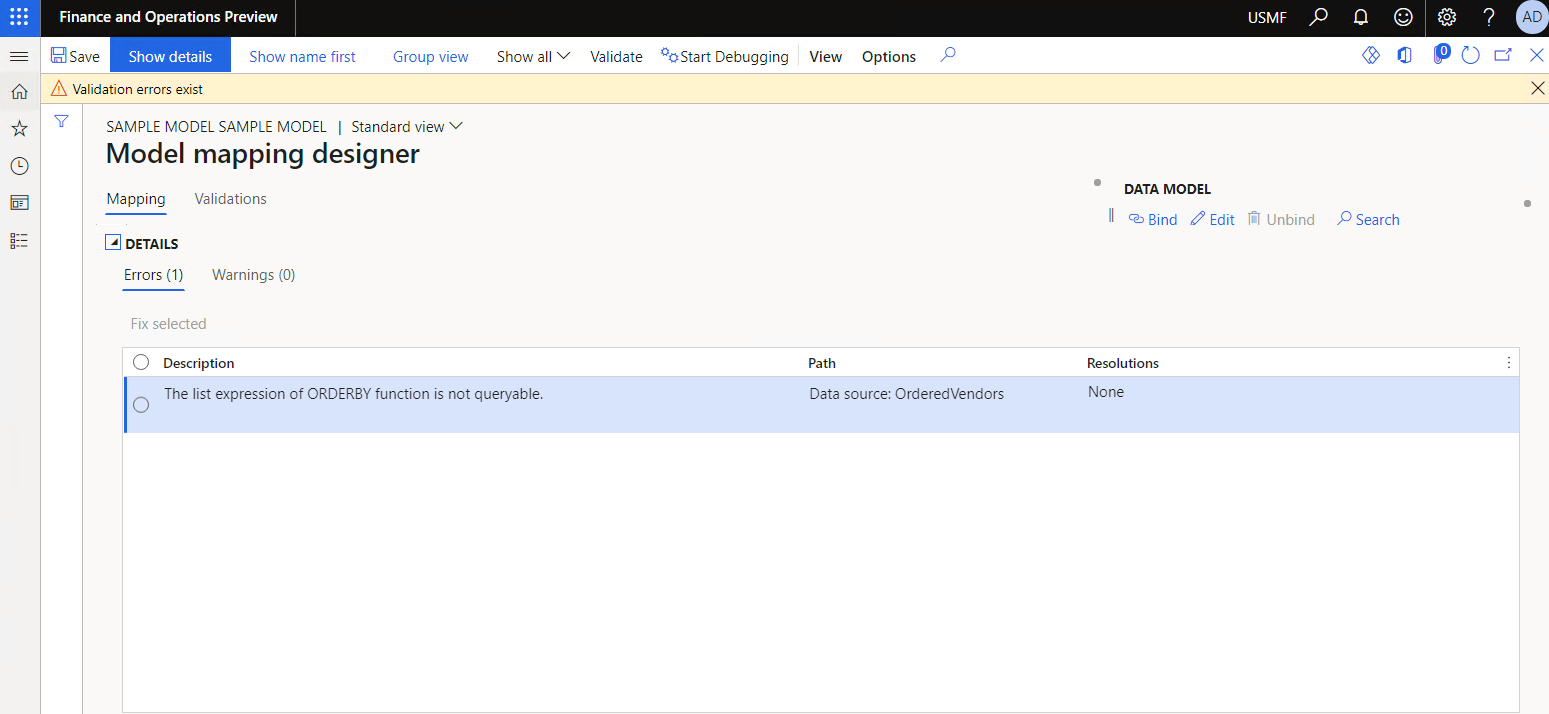
Task: Open the Standard view dropdown
Action: click(407, 127)
